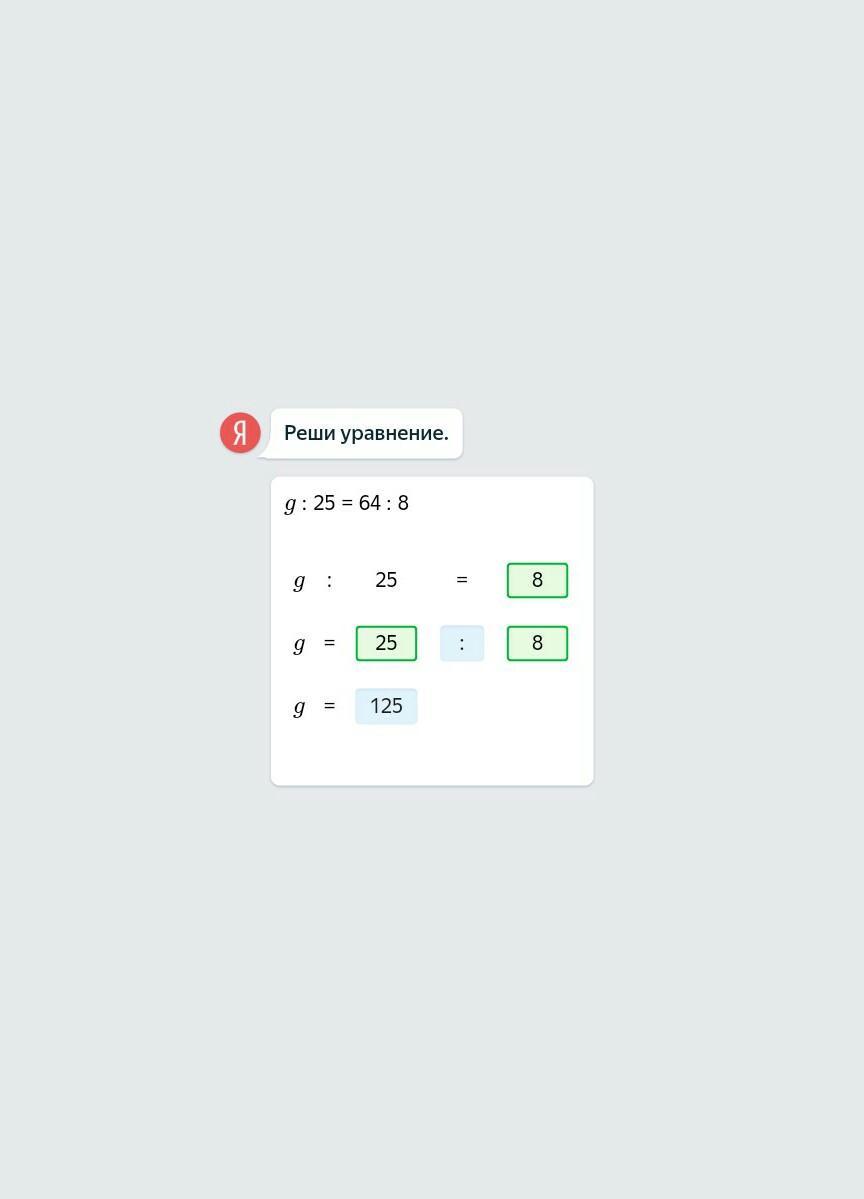Select the blue answer field with 125
This screenshot has height=1199, width=864.
tap(386, 706)
